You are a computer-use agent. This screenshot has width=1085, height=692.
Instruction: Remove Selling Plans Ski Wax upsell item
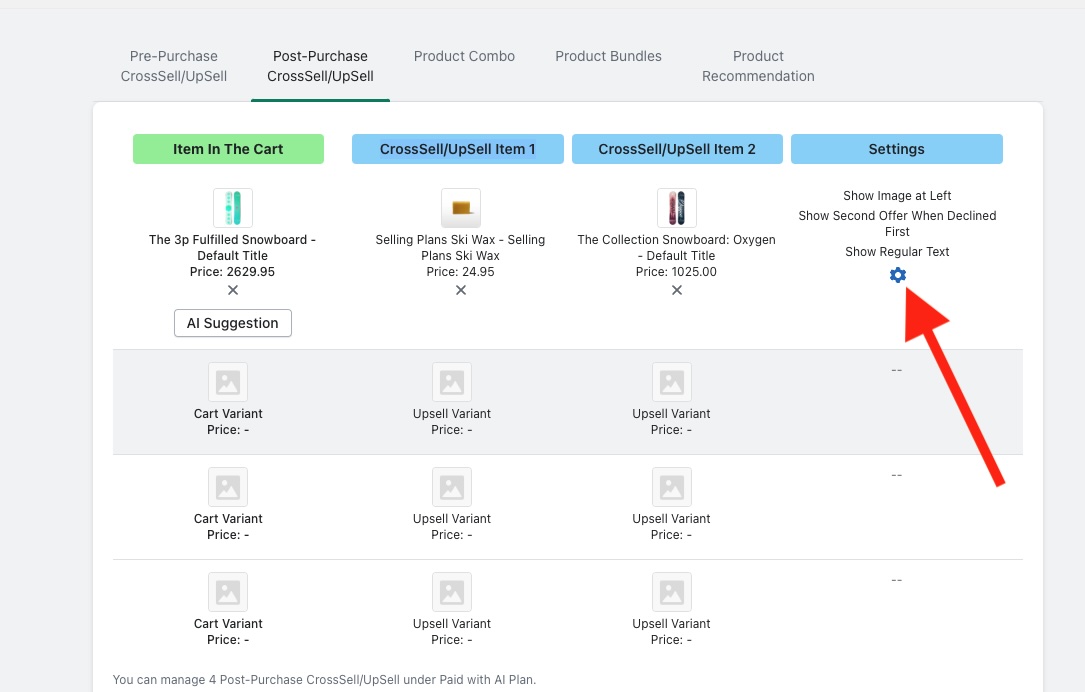click(461, 290)
